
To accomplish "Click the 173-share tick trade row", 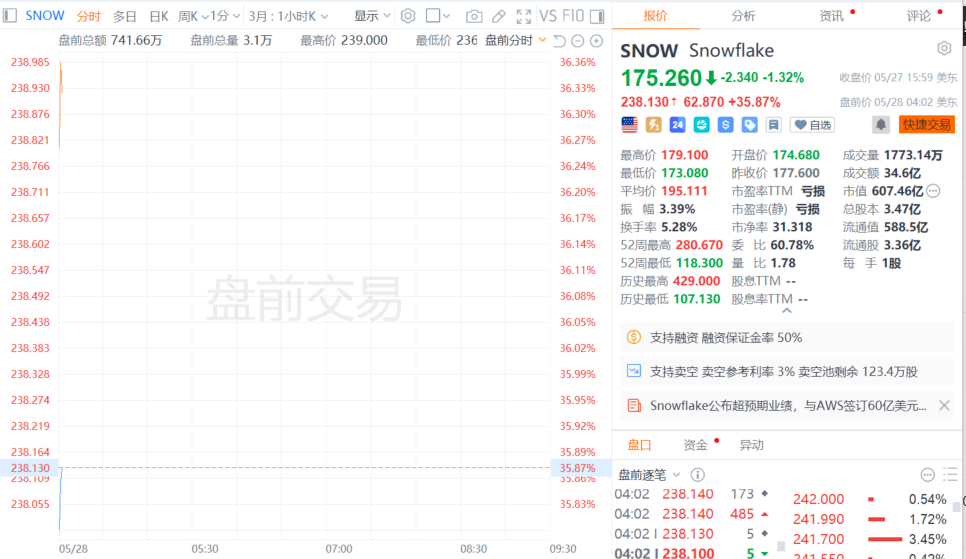I will [x=692, y=494].
